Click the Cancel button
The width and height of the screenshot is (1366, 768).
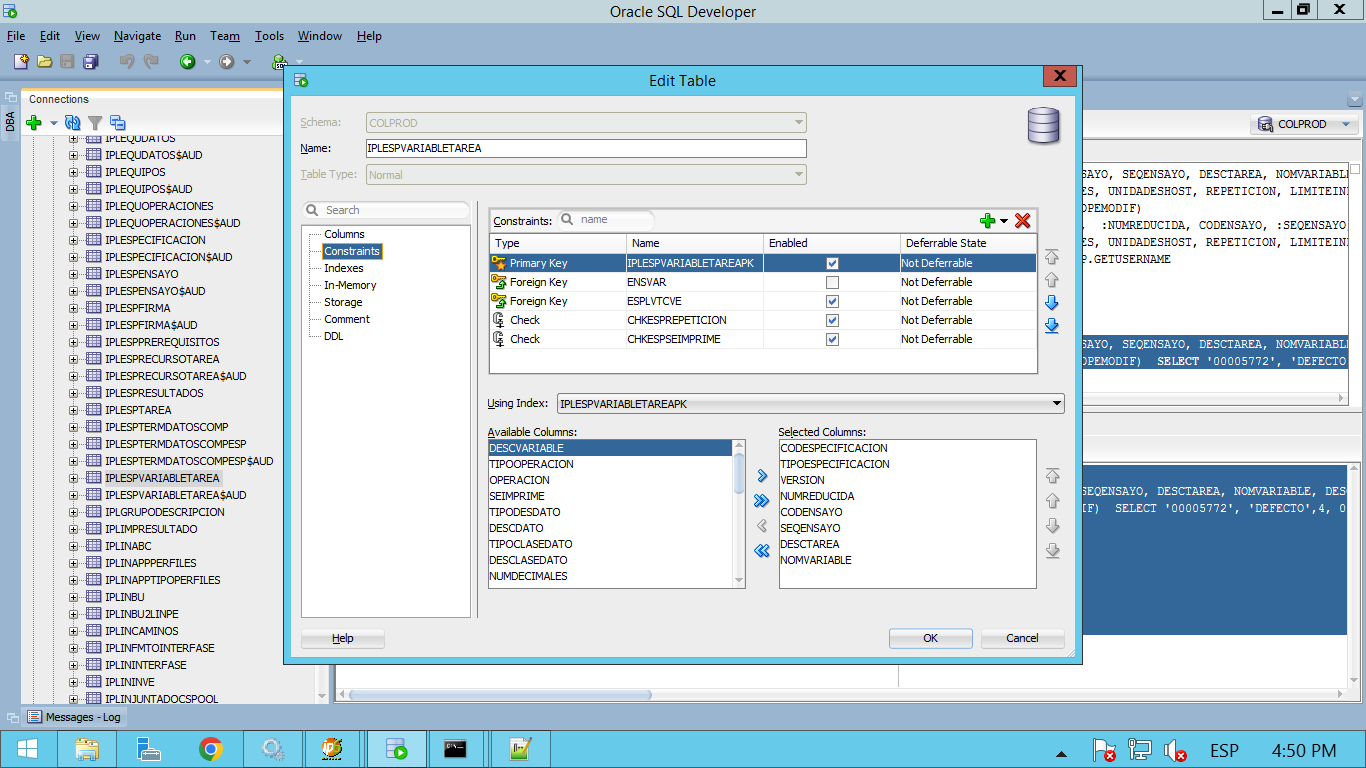1022,638
